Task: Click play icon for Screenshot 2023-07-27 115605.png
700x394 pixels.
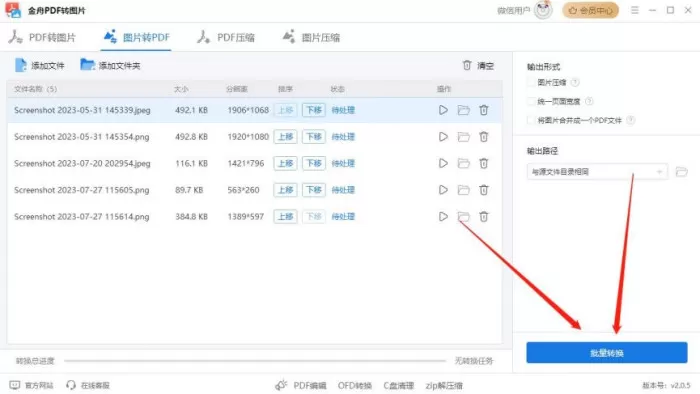Action: point(443,190)
